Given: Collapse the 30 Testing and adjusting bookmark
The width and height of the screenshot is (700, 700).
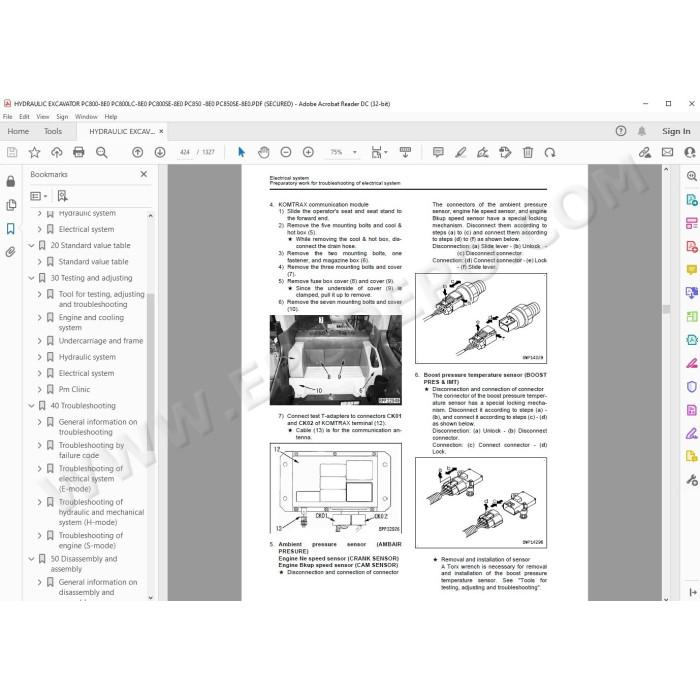Looking at the screenshot, I should [x=31, y=278].
